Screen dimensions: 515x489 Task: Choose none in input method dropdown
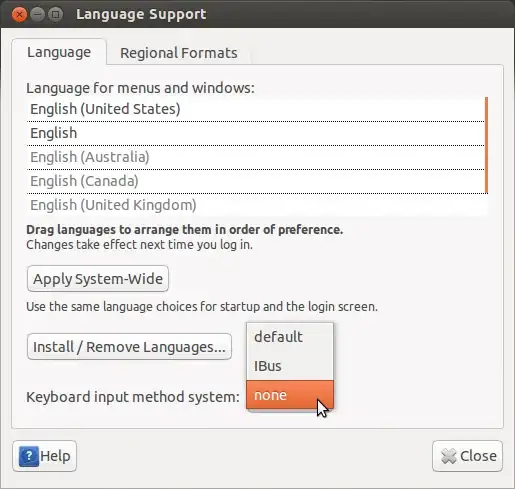[x=290, y=395]
